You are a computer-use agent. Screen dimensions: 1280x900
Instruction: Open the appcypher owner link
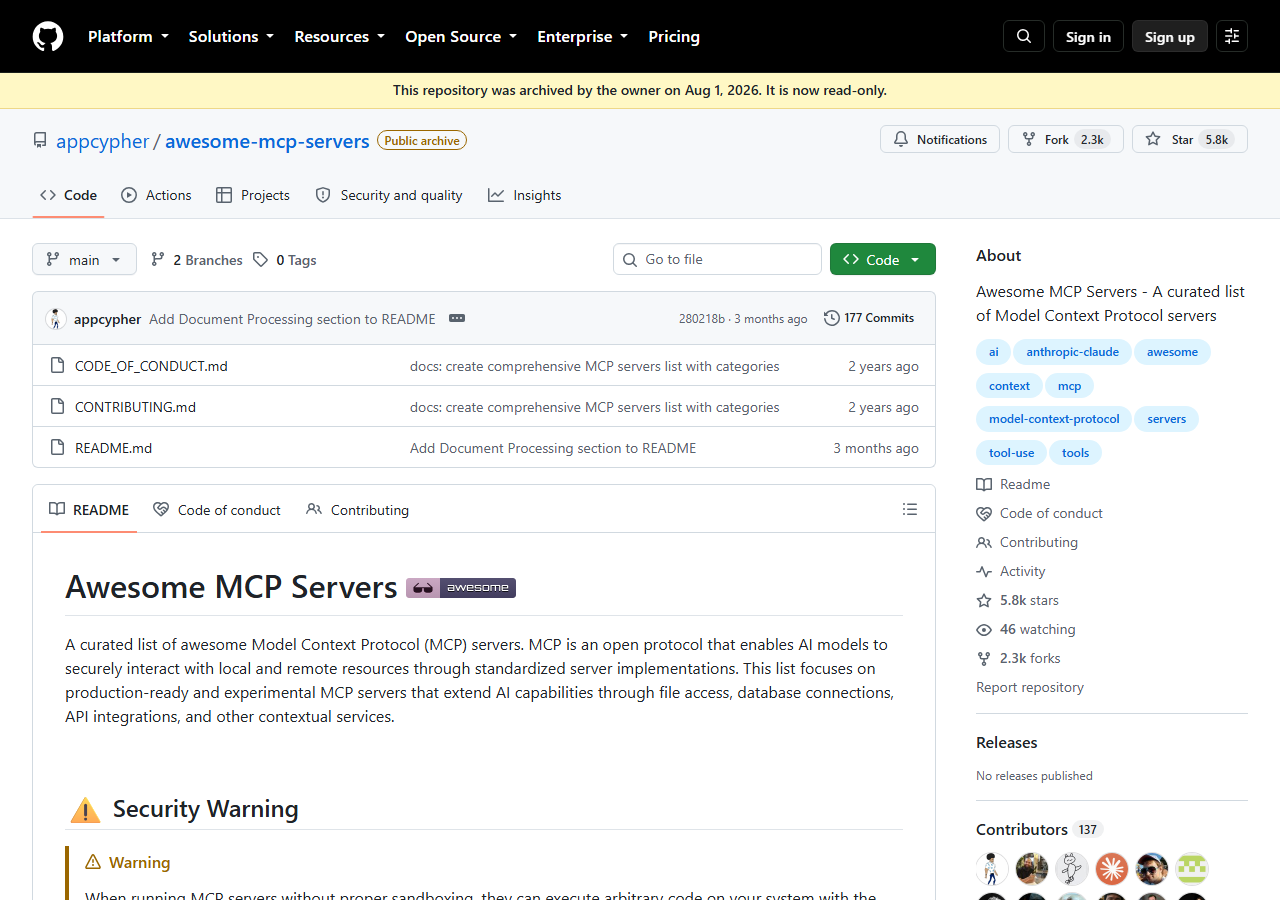click(x=102, y=141)
